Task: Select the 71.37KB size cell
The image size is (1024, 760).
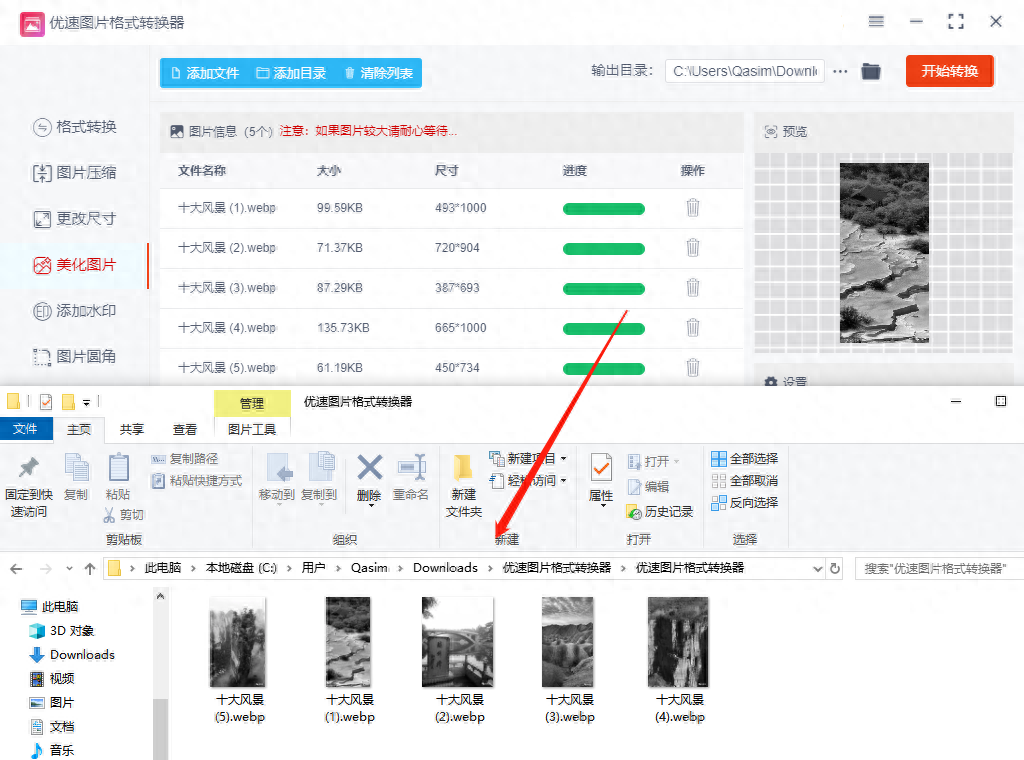Action: [340, 248]
